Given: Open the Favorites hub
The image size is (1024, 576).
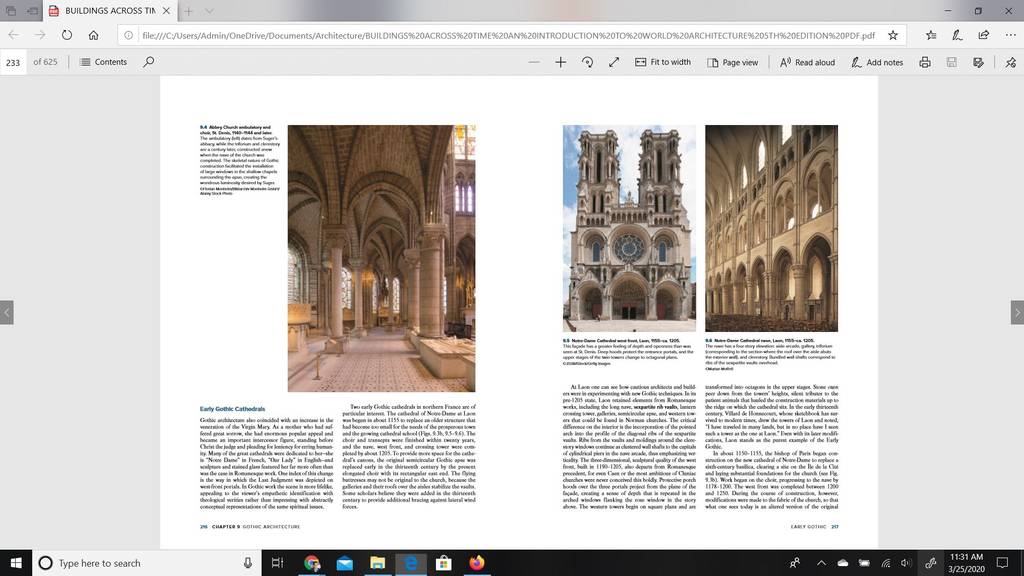Looking at the screenshot, I should 931,35.
